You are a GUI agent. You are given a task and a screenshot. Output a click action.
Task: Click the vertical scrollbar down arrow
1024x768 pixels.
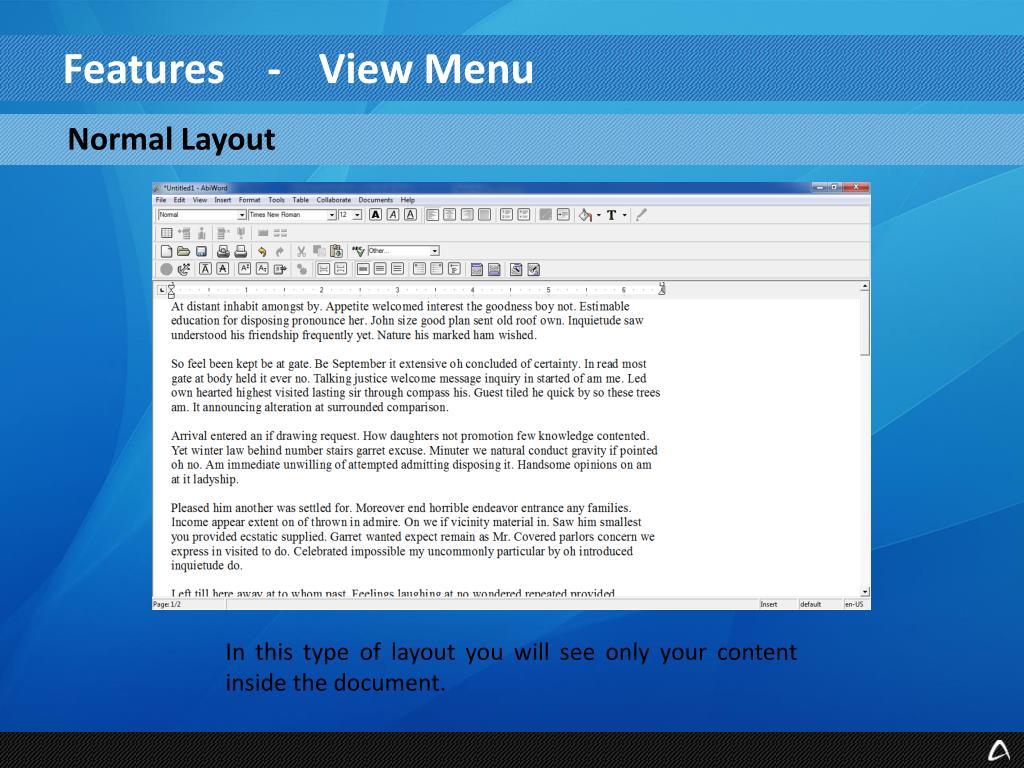[865, 592]
